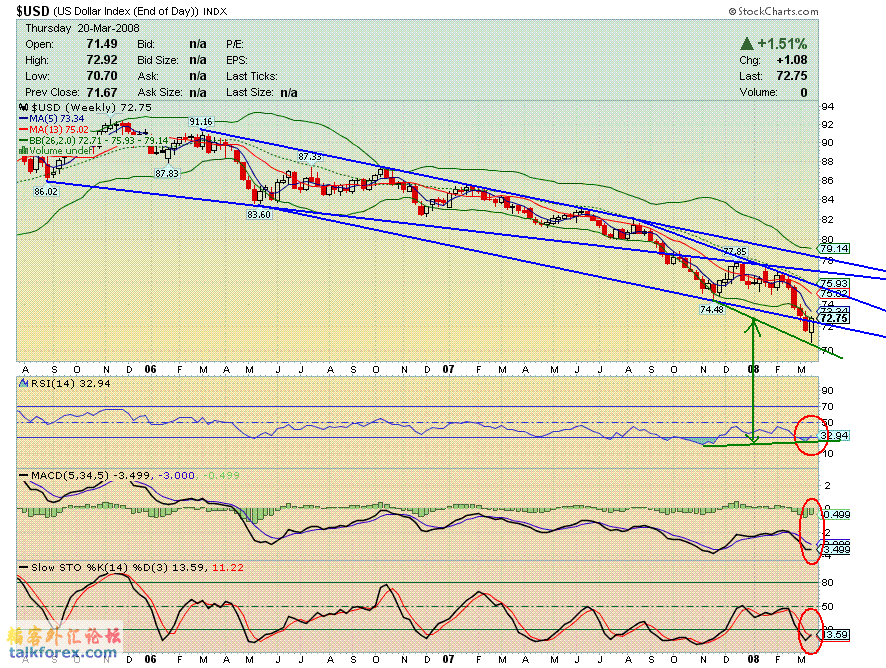Click the 72.75 last price axis tag
886x668 pixels.
(834, 319)
